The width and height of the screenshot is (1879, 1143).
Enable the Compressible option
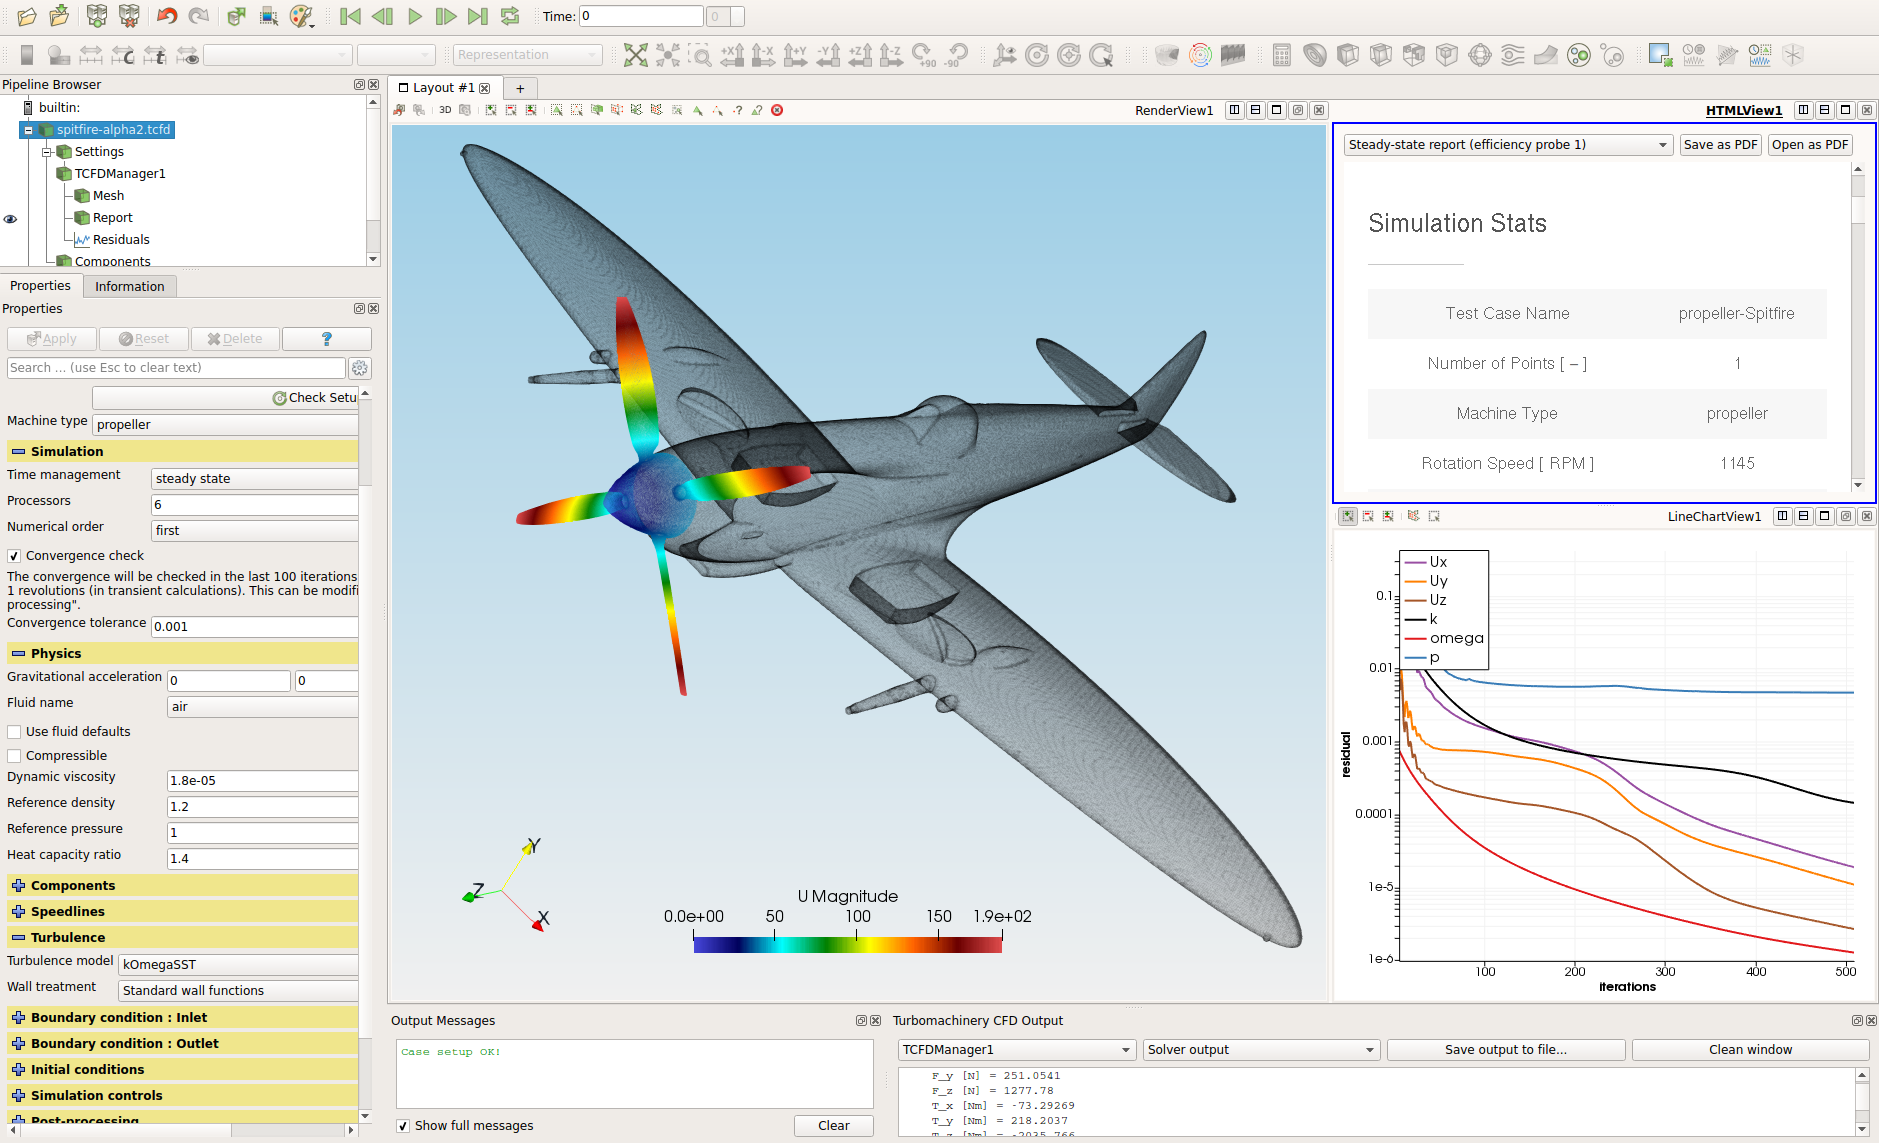14,755
